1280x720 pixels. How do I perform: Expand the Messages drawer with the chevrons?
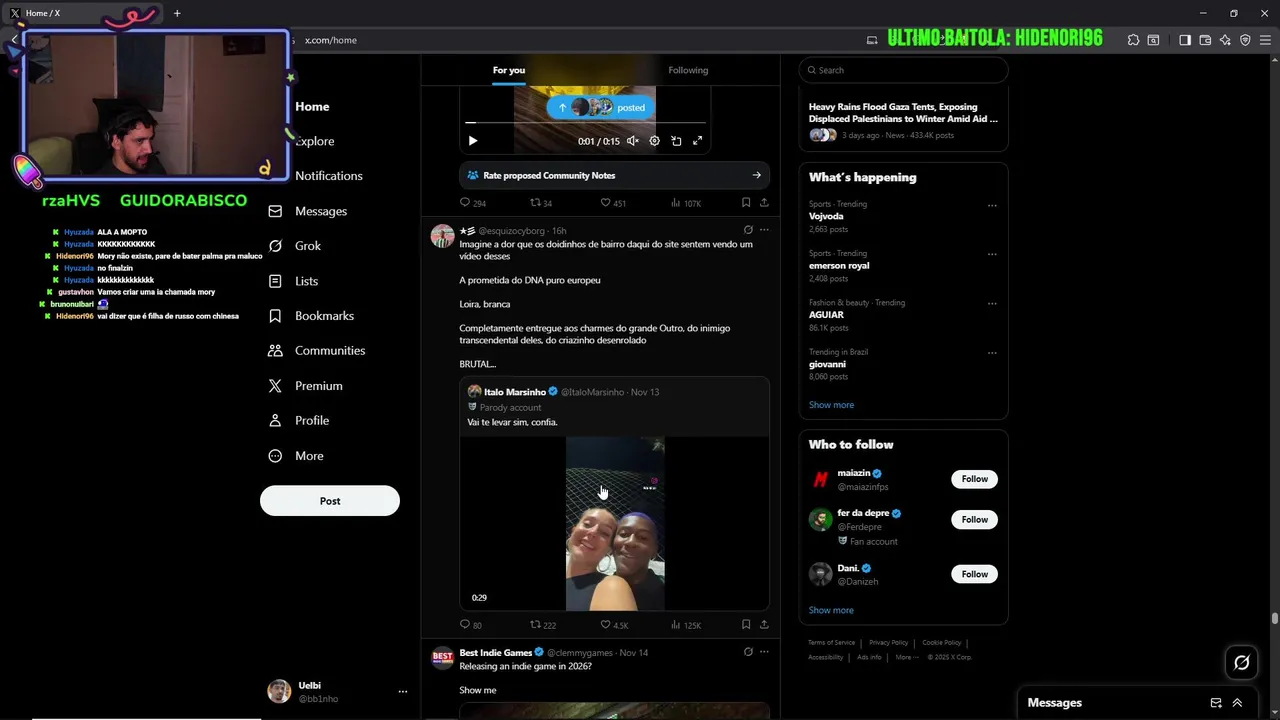tap(1237, 703)
